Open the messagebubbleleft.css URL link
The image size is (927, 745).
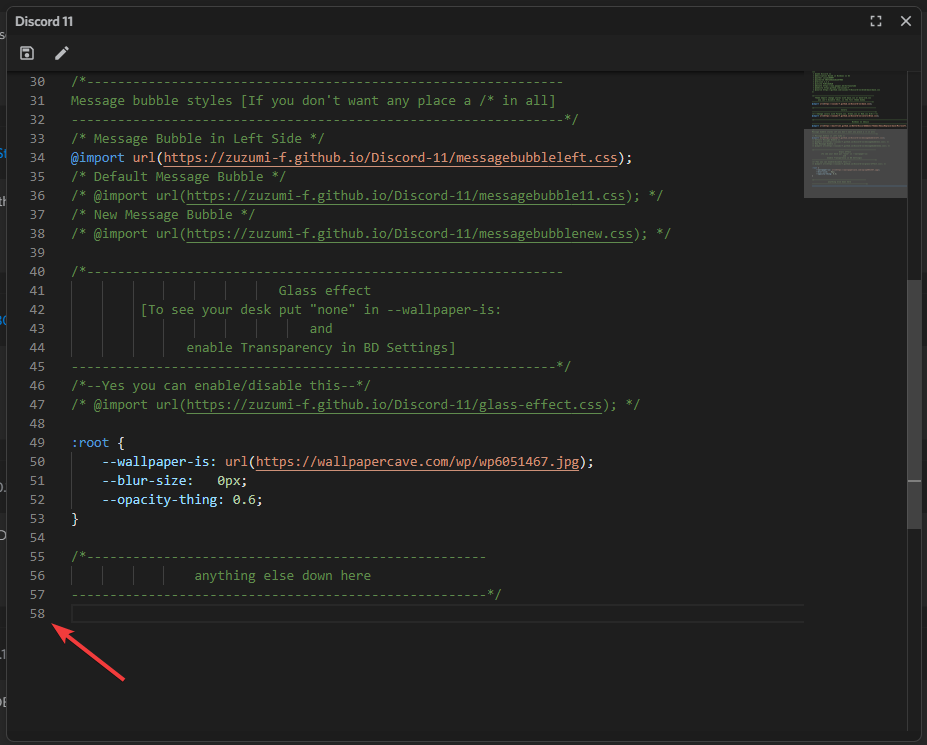390,158
